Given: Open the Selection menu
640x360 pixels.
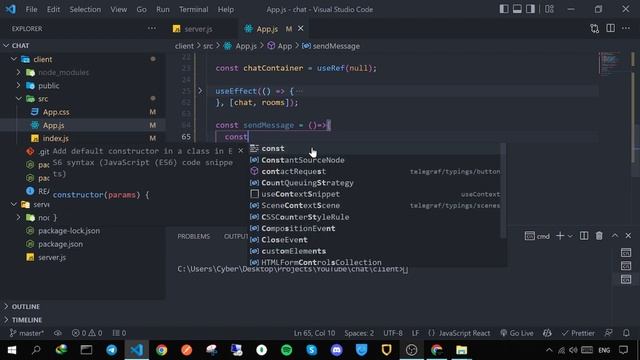Looking at the screenshot, I should (x=85, y=9).
